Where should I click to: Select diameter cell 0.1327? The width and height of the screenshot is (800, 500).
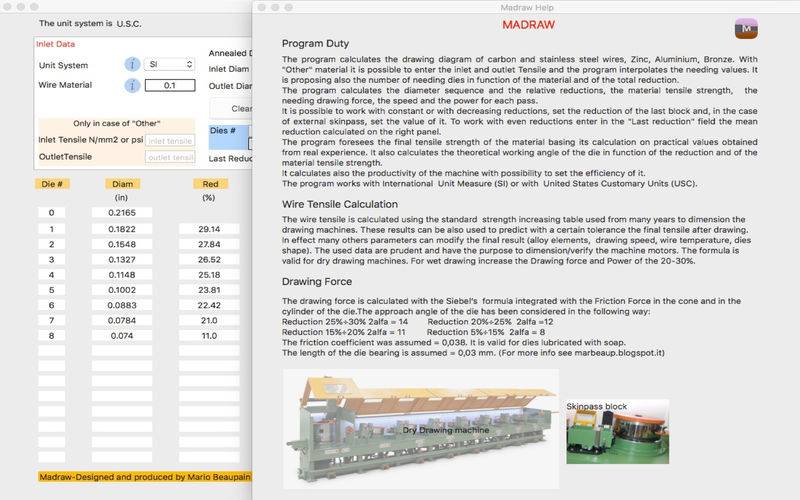tap(122, 260)
